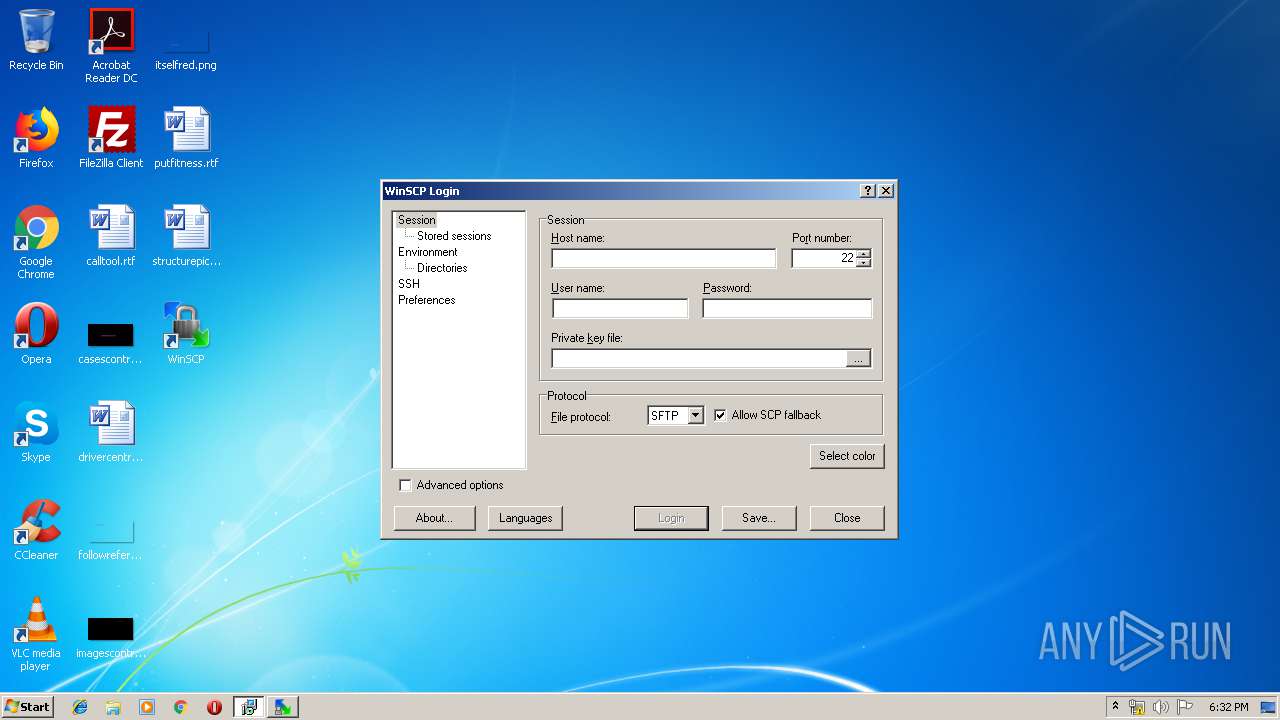Click the User name input field
Viewport: 1280px width, 720px height.
pyautogui.click(x=620, y=308)
